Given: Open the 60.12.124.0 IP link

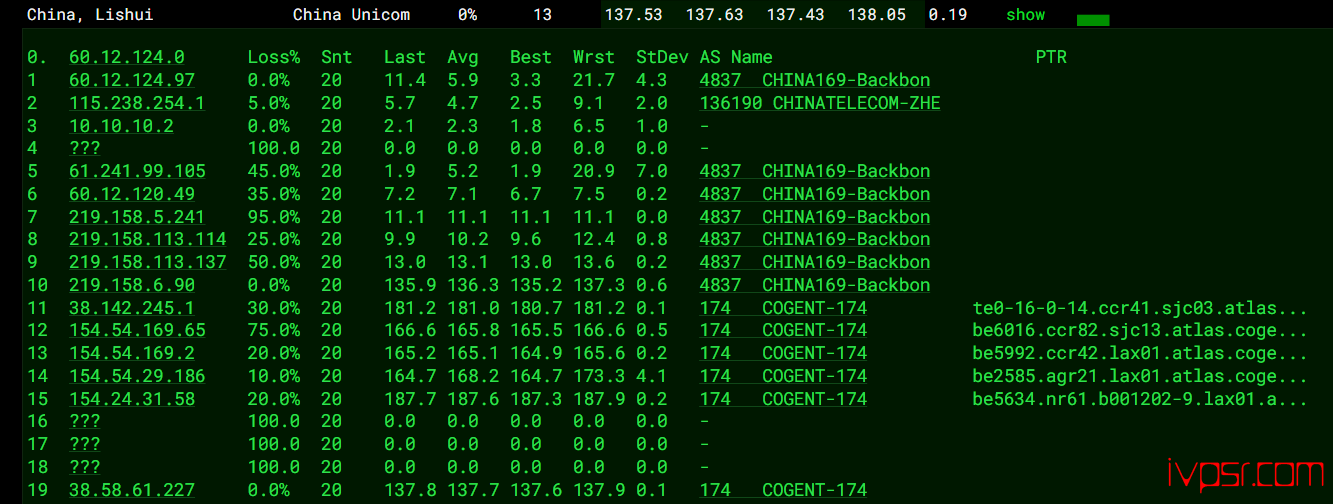Looking at the screenshot, I should [x=127, y=57].
